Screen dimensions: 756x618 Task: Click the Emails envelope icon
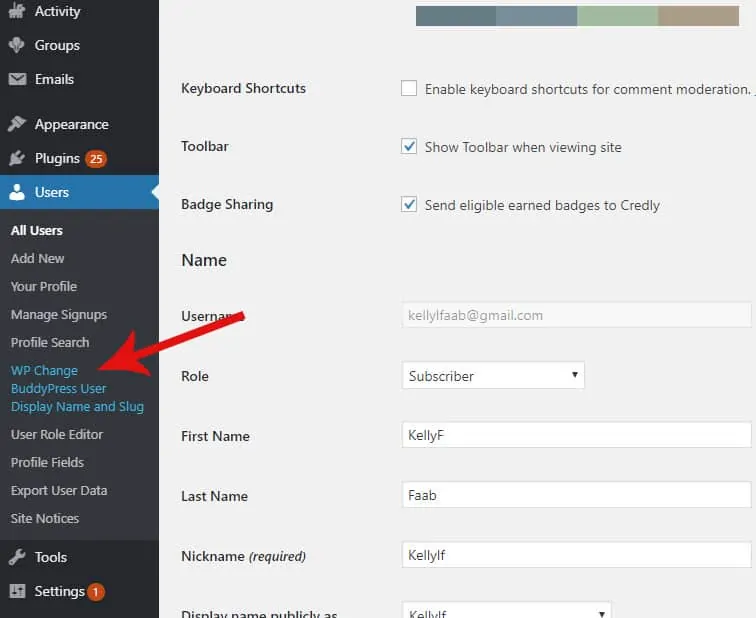(17, 79)
